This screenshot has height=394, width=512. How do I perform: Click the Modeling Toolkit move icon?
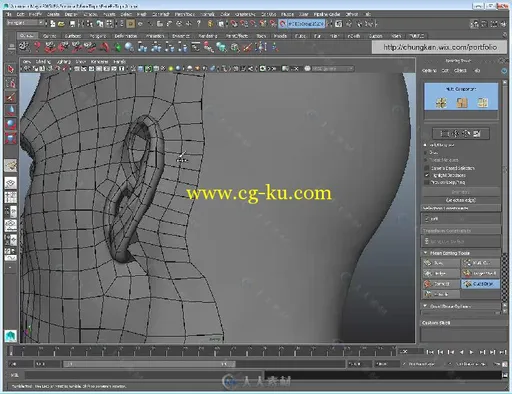(x=455, y=134)
